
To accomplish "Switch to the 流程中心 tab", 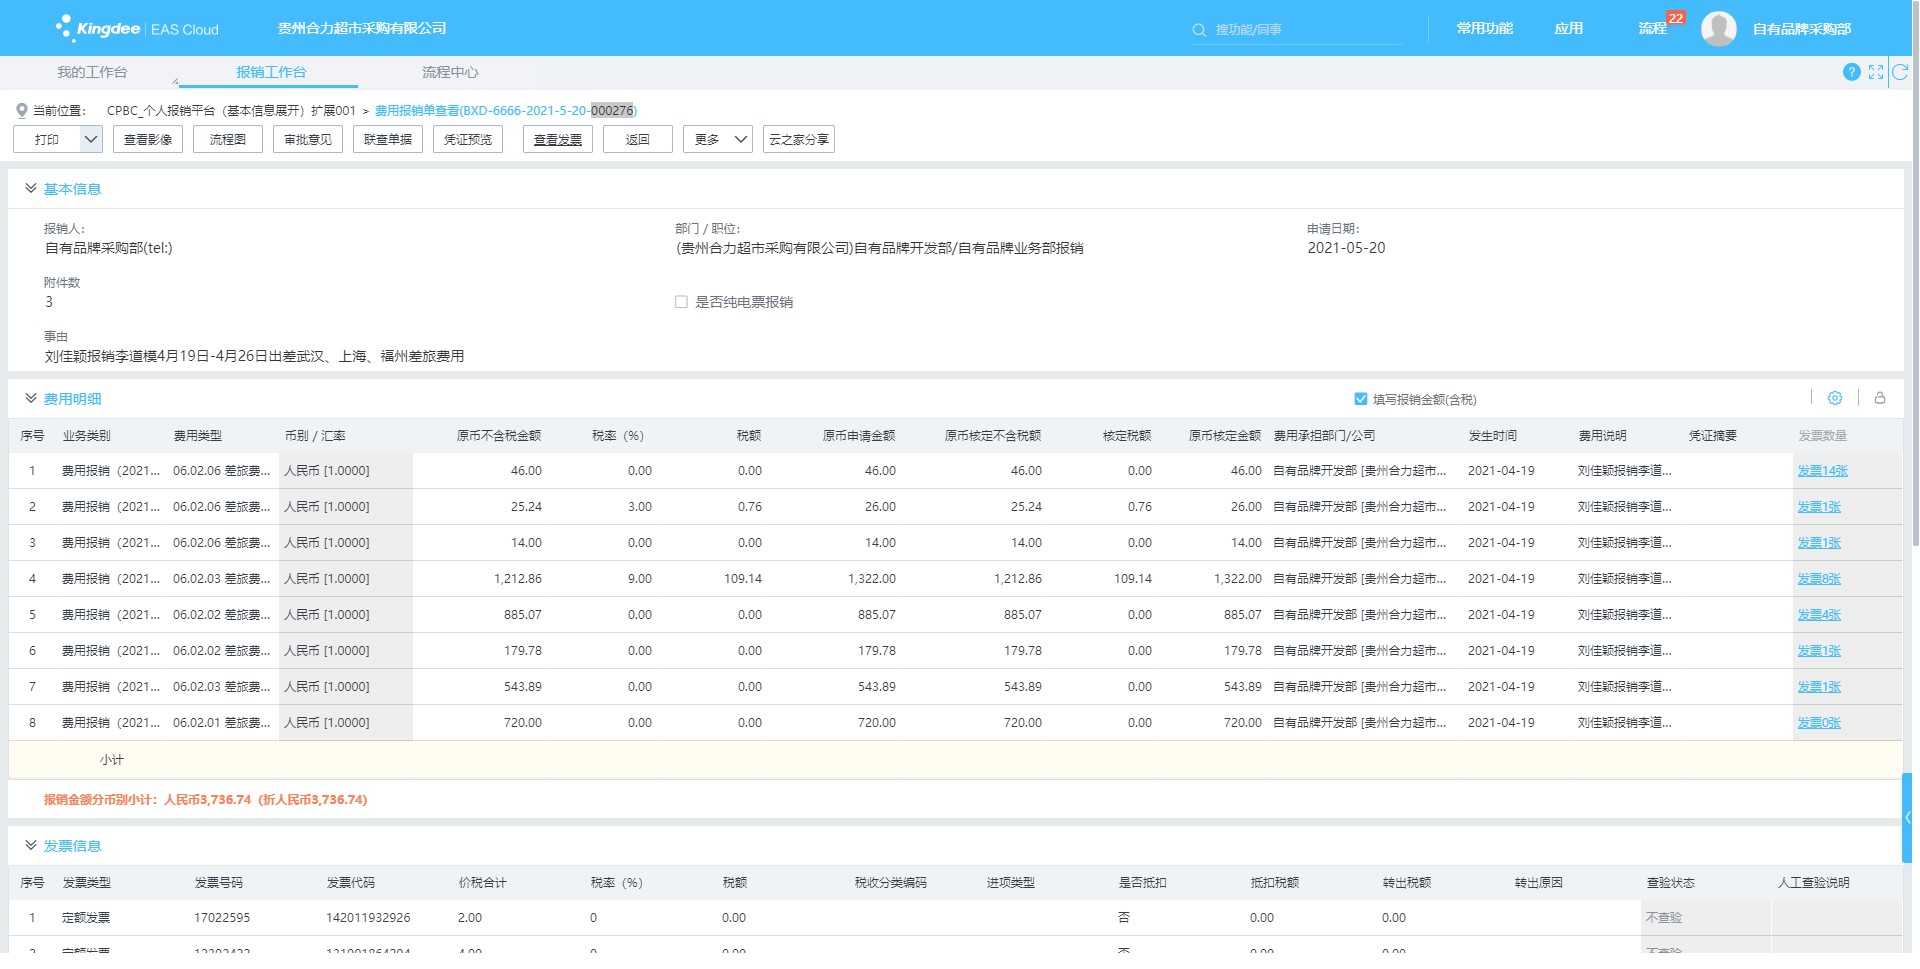I will (449, 72).
